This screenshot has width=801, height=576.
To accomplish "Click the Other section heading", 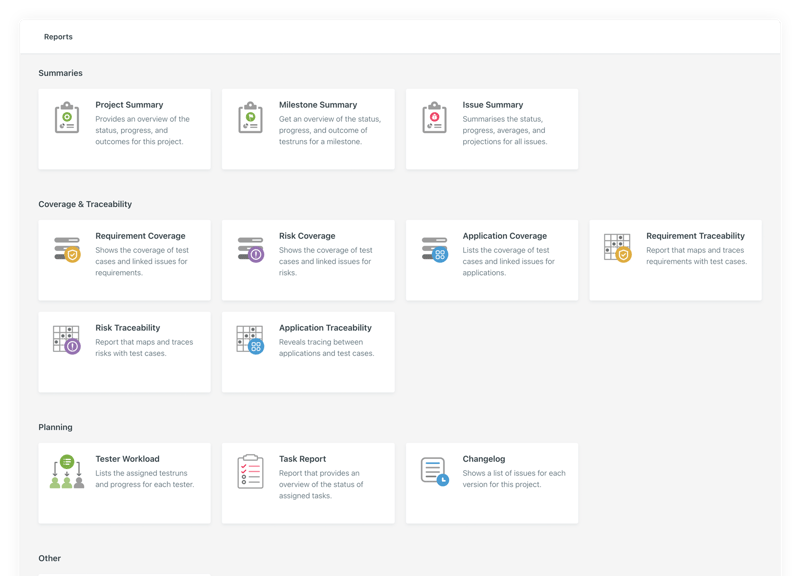I will [x=50, y=559].
